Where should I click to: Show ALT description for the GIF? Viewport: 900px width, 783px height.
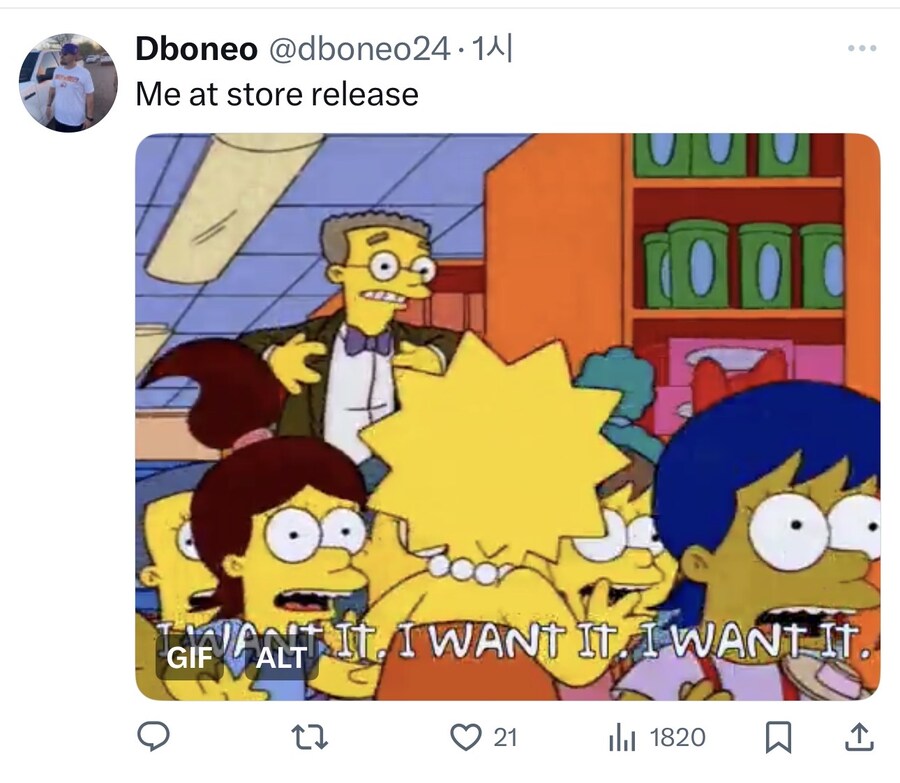(281, 658)
